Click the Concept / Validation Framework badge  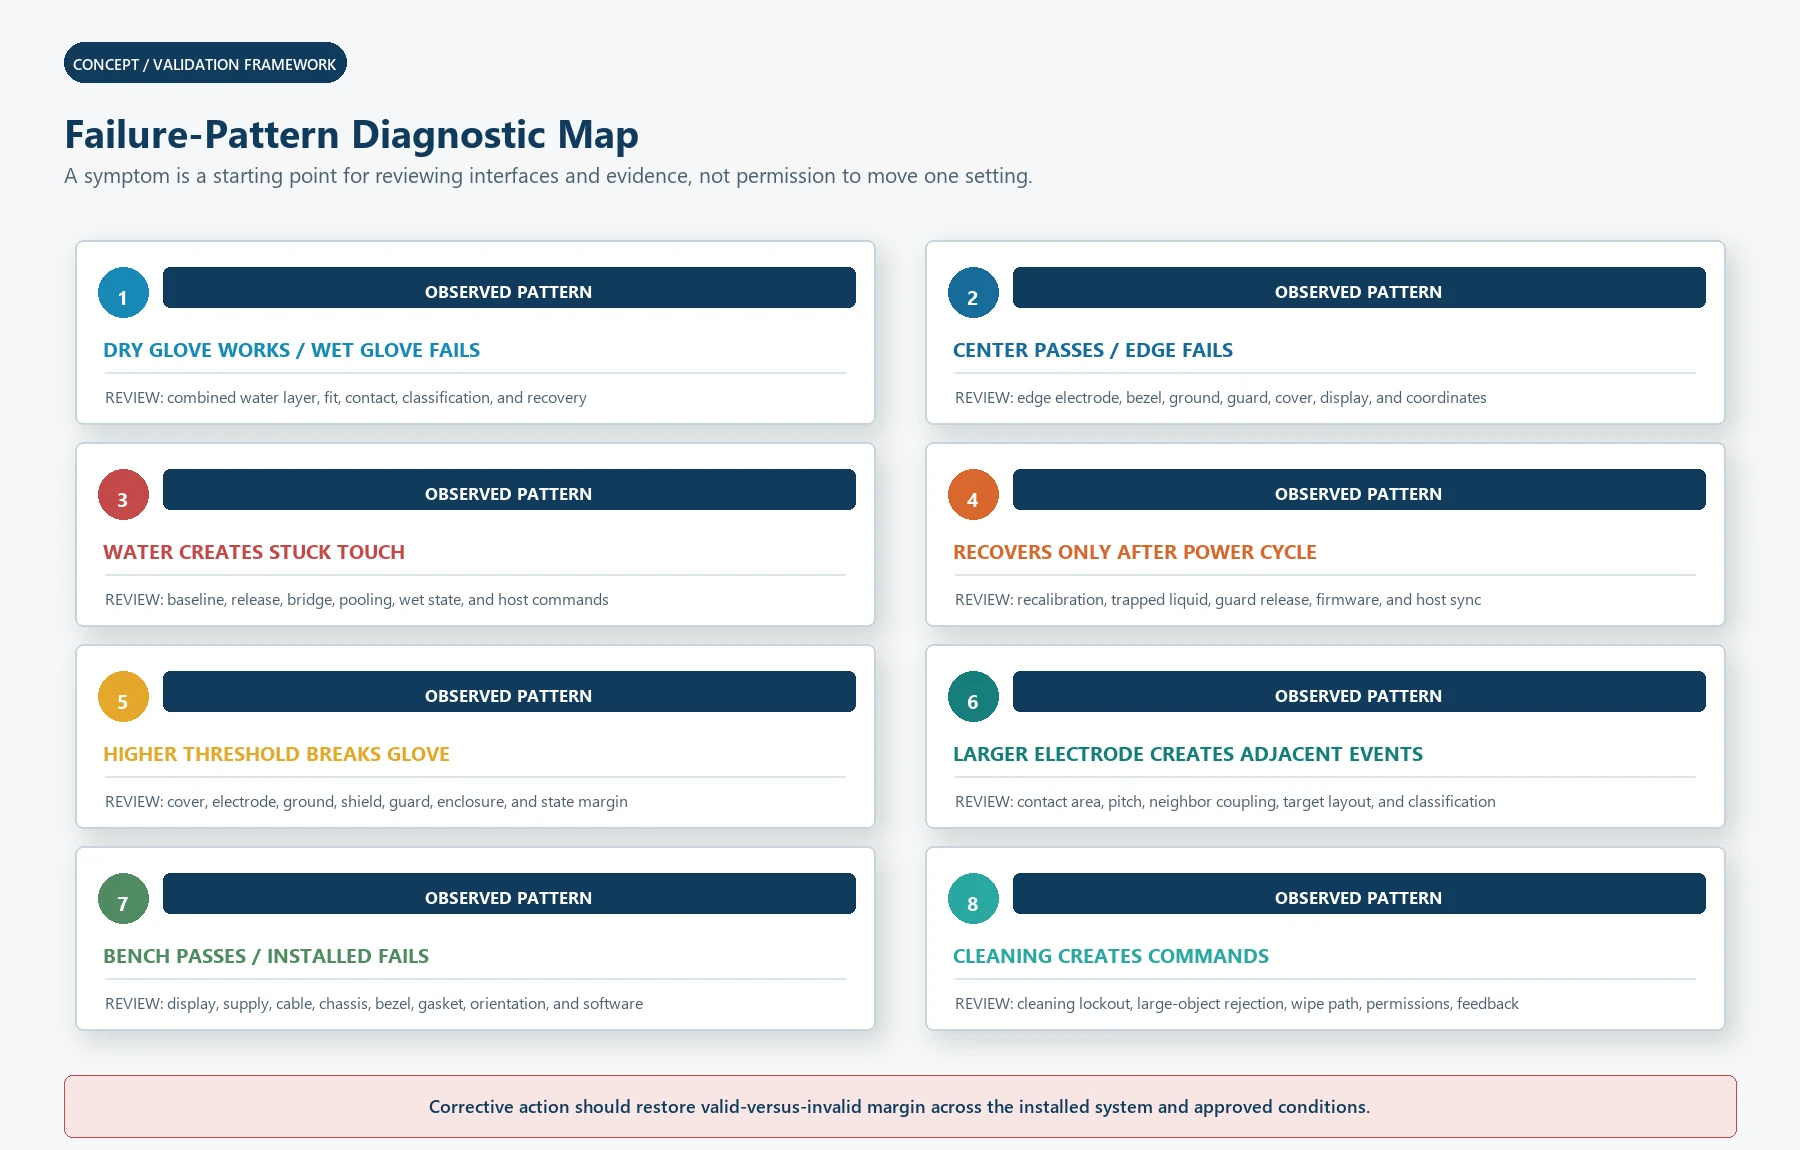205,63
